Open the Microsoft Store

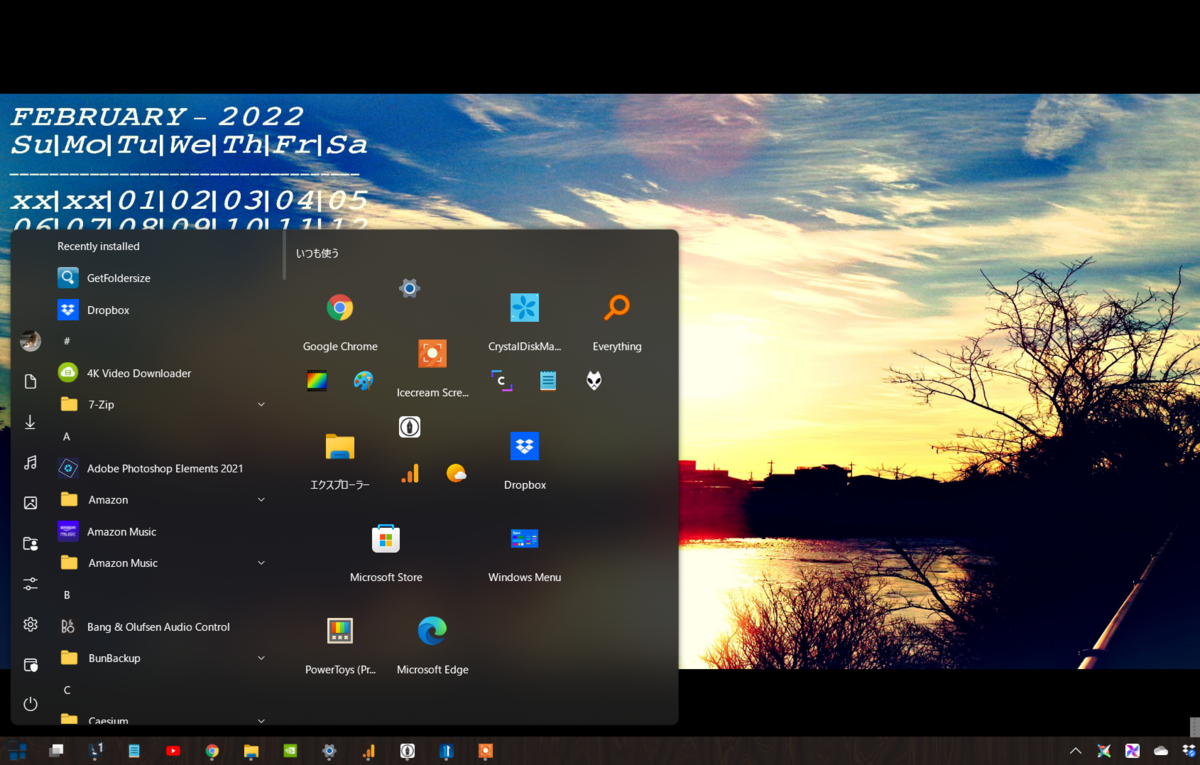[x=385, y=538]
